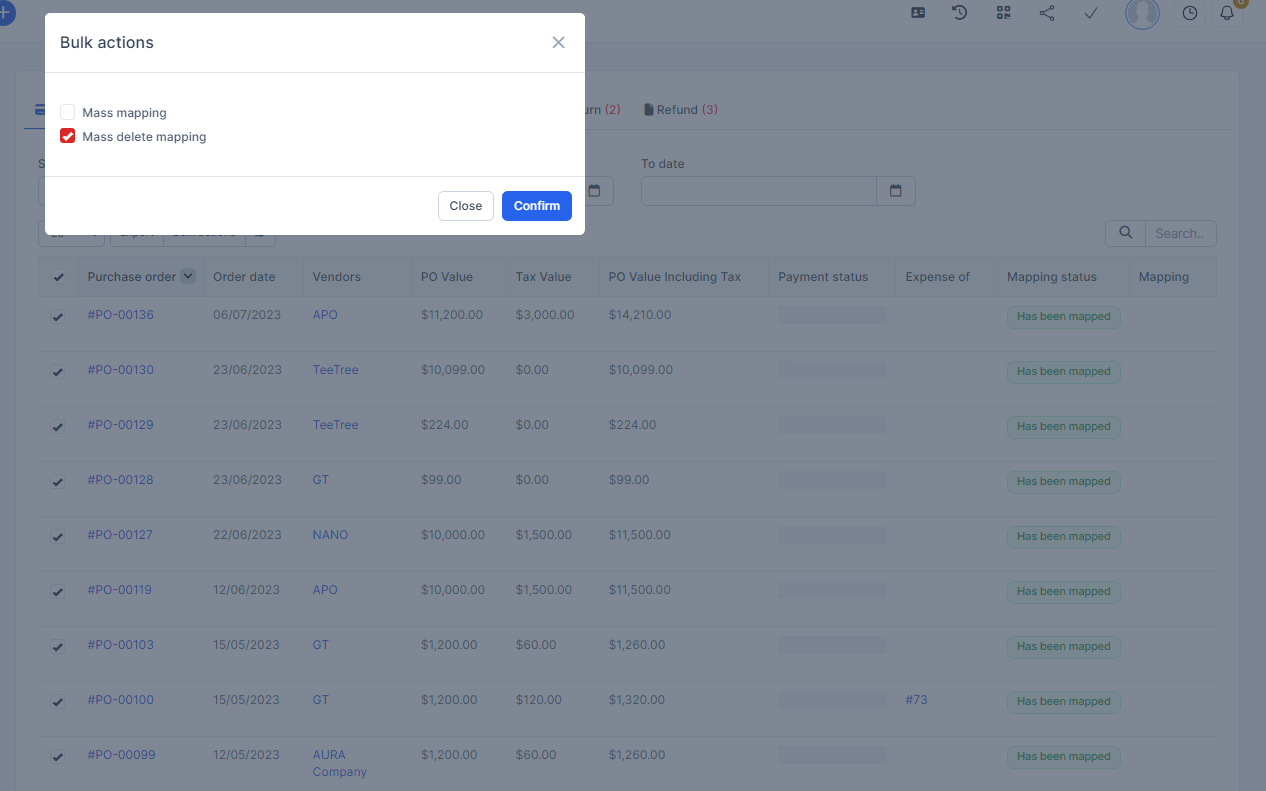
Task: Open expense link #73
Action: [x=916, y=700]
